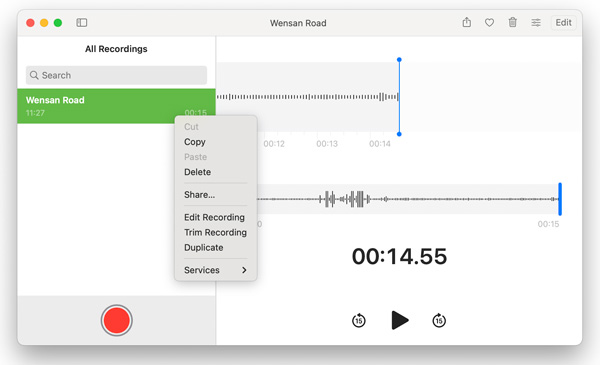Click the 00:15 overview end label
The width and height of the screenshot is (600, 365).
pyautogui.click(x=548, y=224)
